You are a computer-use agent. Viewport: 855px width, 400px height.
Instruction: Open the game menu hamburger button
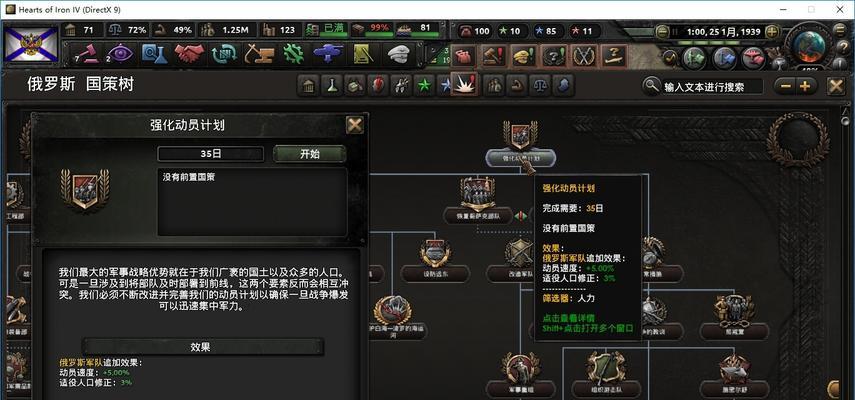pyautogui.click(x=841, y=30)
